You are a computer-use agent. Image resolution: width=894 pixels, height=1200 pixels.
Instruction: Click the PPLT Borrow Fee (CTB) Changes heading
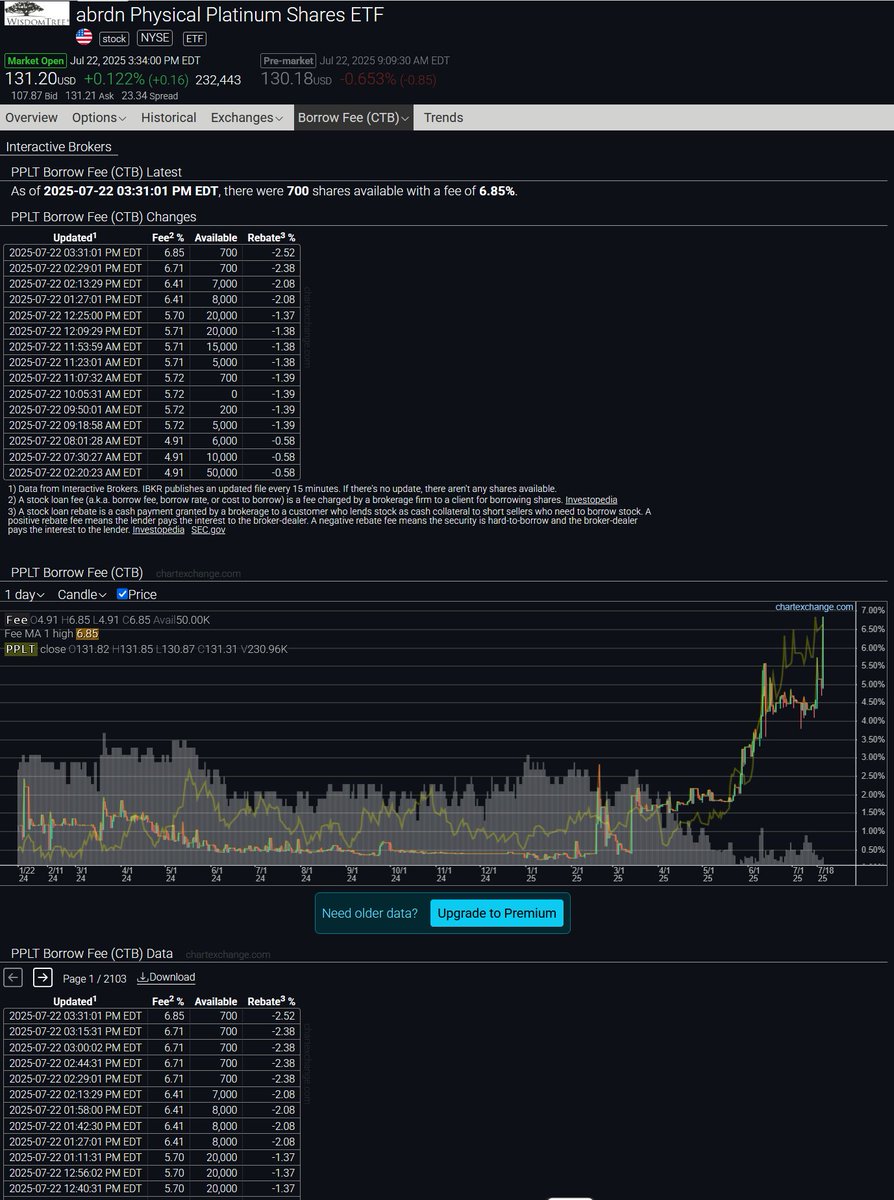click(x=103, y=217)
